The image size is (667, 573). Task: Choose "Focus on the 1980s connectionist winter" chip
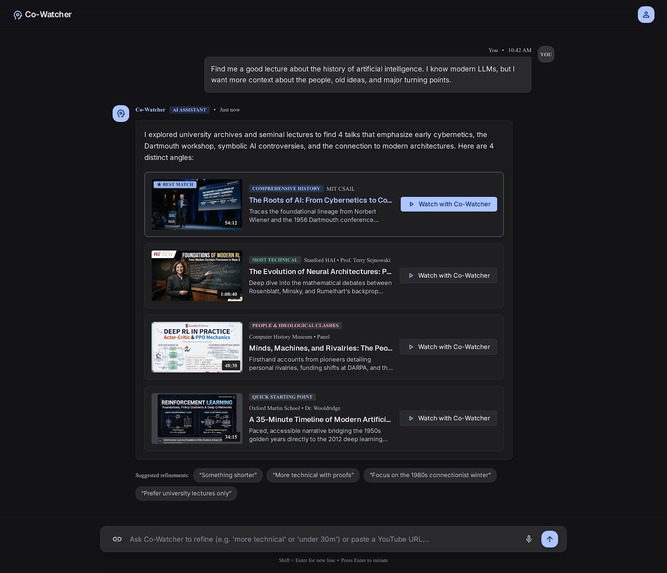[430, 475]
